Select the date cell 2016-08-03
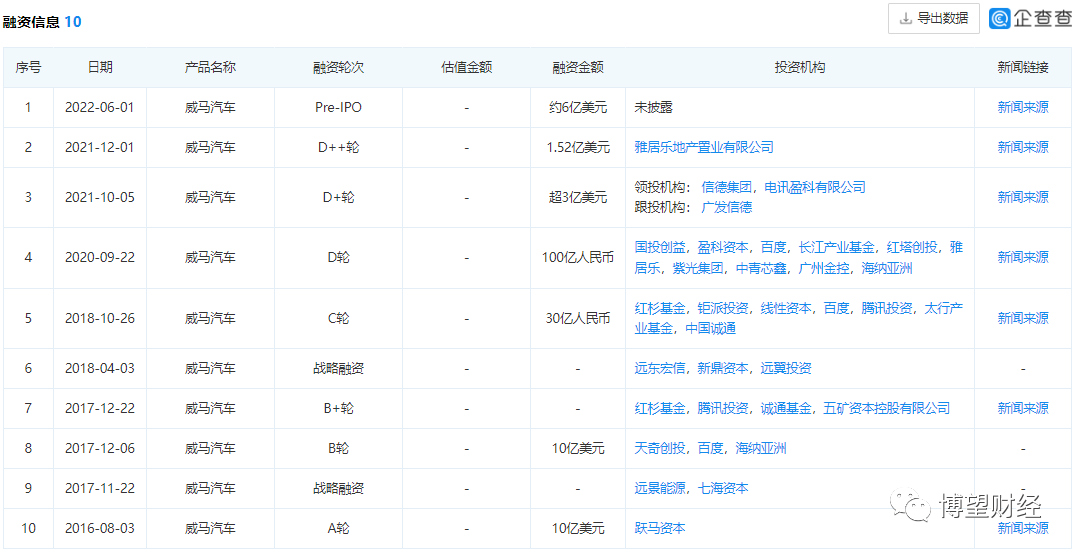 click(100, 528)
